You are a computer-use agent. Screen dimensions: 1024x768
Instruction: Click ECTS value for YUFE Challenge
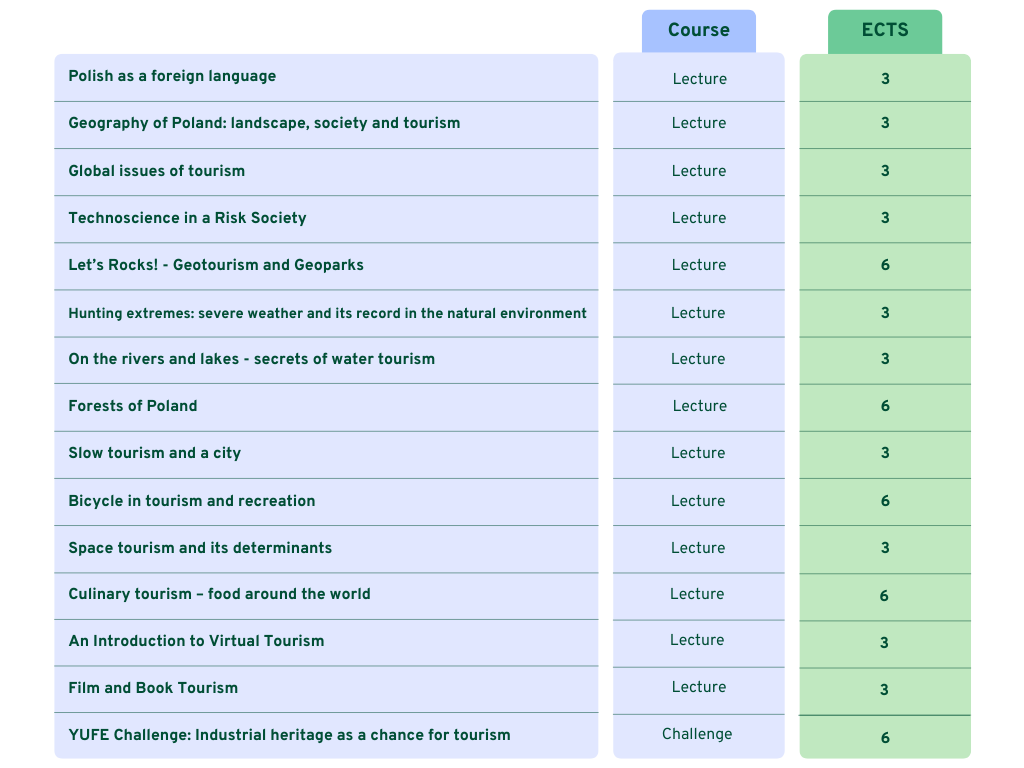tap(885, 738)
